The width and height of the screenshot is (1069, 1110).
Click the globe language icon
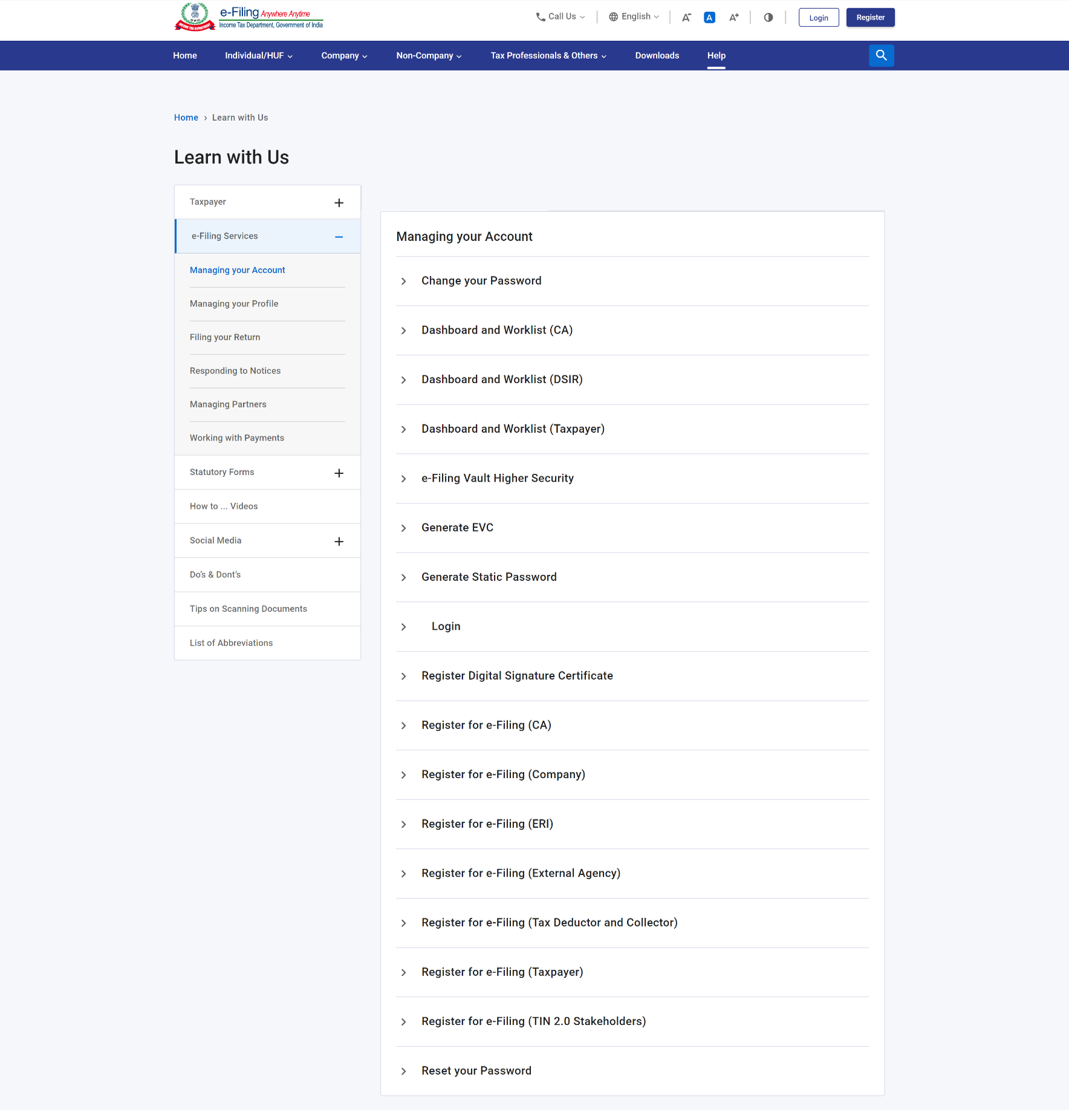click(x=614, y=17)
